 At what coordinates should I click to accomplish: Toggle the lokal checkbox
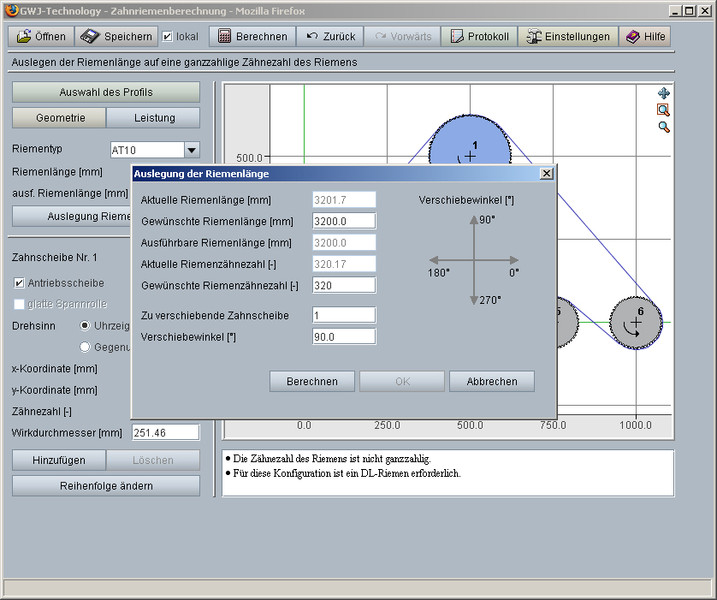[x=167, y=37]
